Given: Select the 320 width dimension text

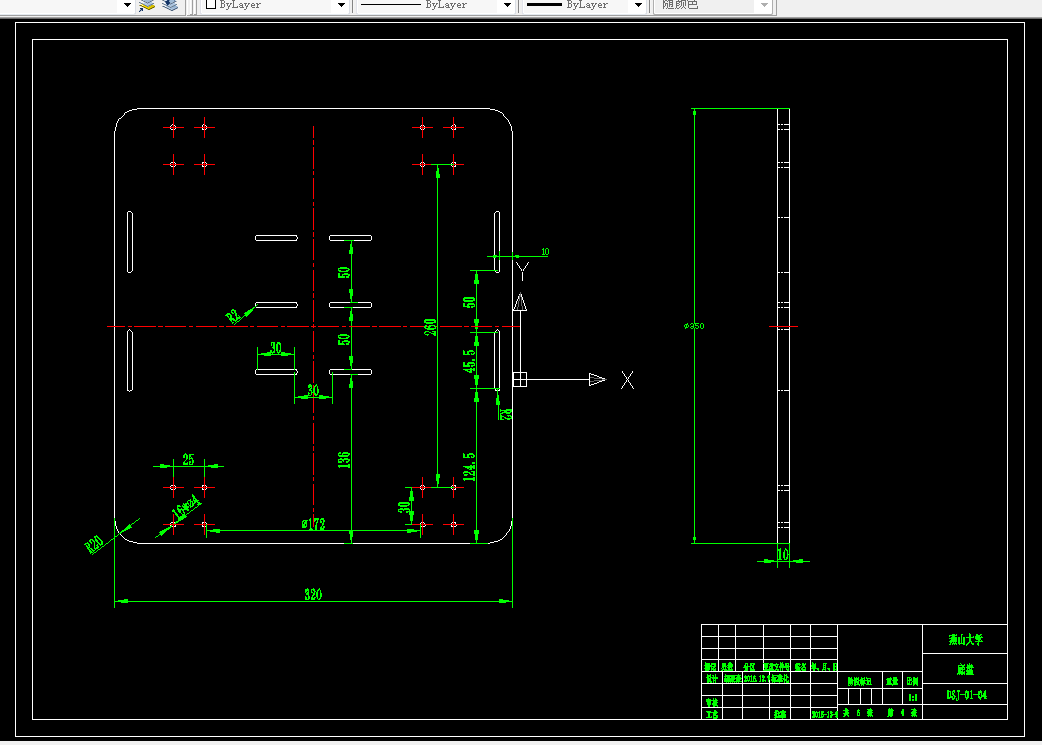Looking at the screenshot, I should tap(313, 594).
